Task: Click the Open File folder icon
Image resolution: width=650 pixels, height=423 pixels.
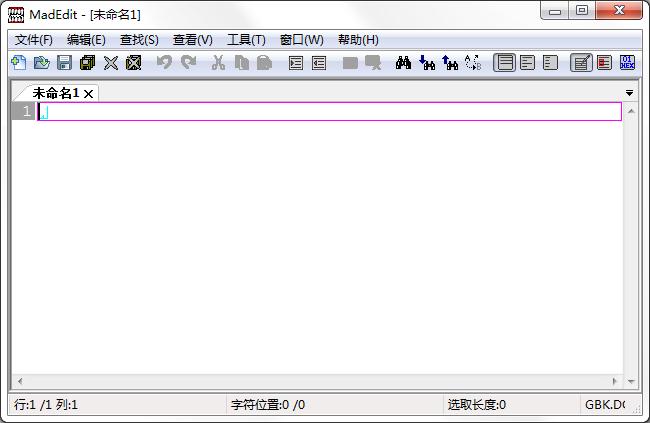Action: pos(41,63)
